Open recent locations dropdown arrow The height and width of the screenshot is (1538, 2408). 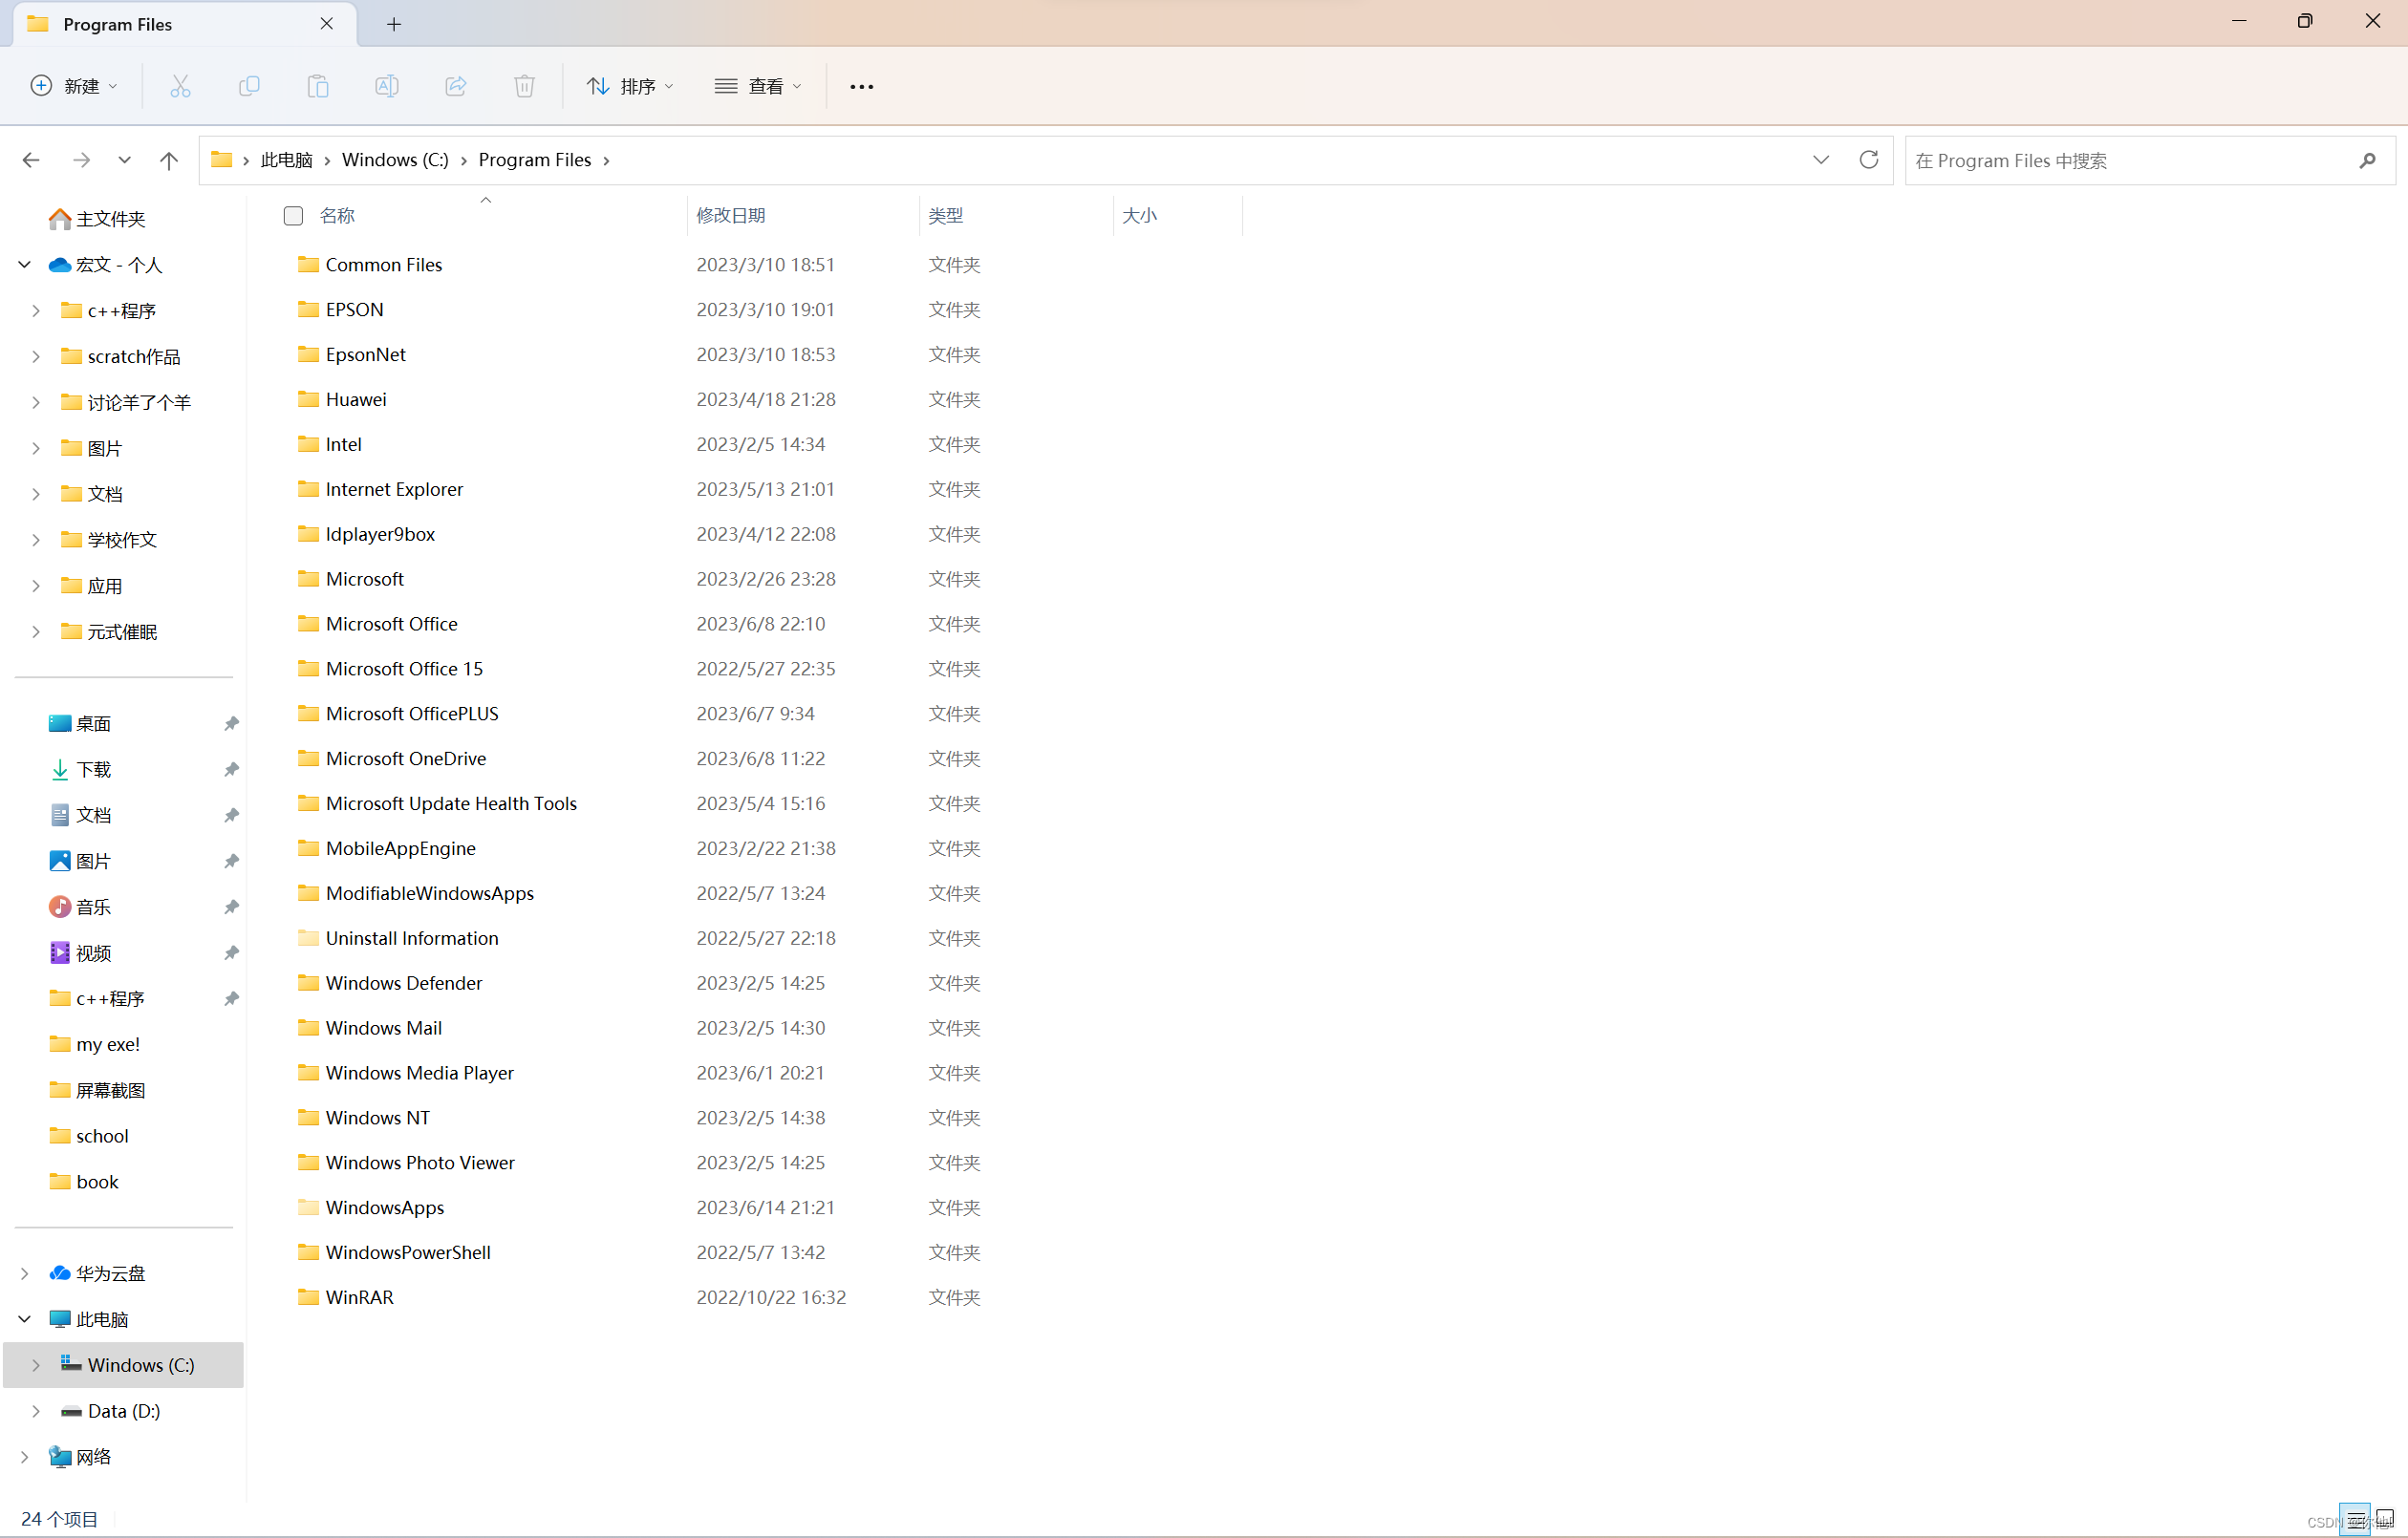[124, 160]
